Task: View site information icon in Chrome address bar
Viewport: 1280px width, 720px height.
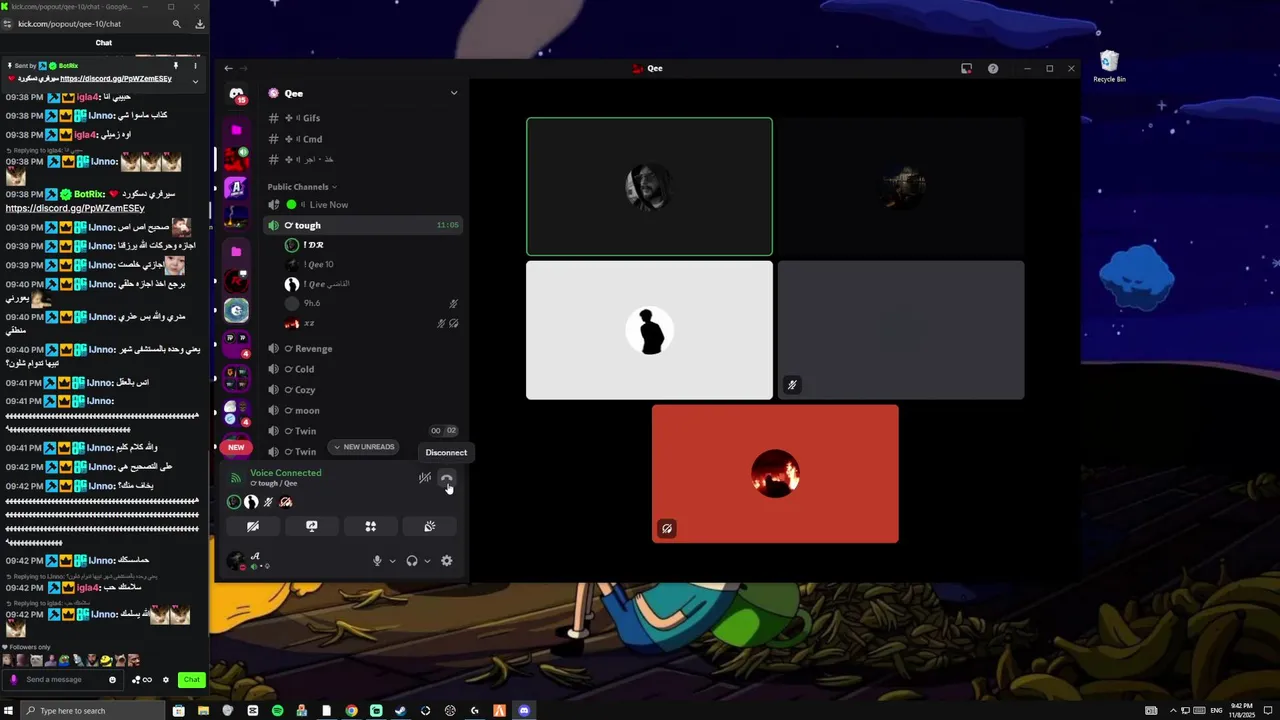Action: (x=9, y=24)
